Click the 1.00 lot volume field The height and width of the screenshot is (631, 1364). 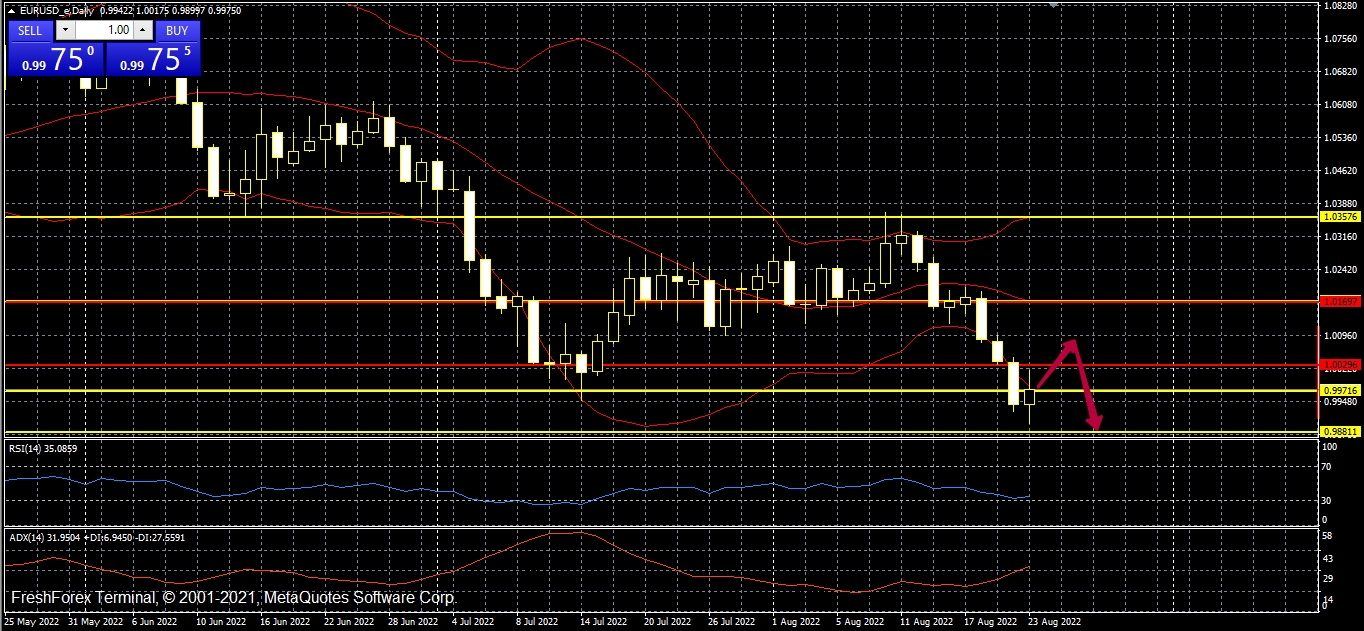coord(104,30)
